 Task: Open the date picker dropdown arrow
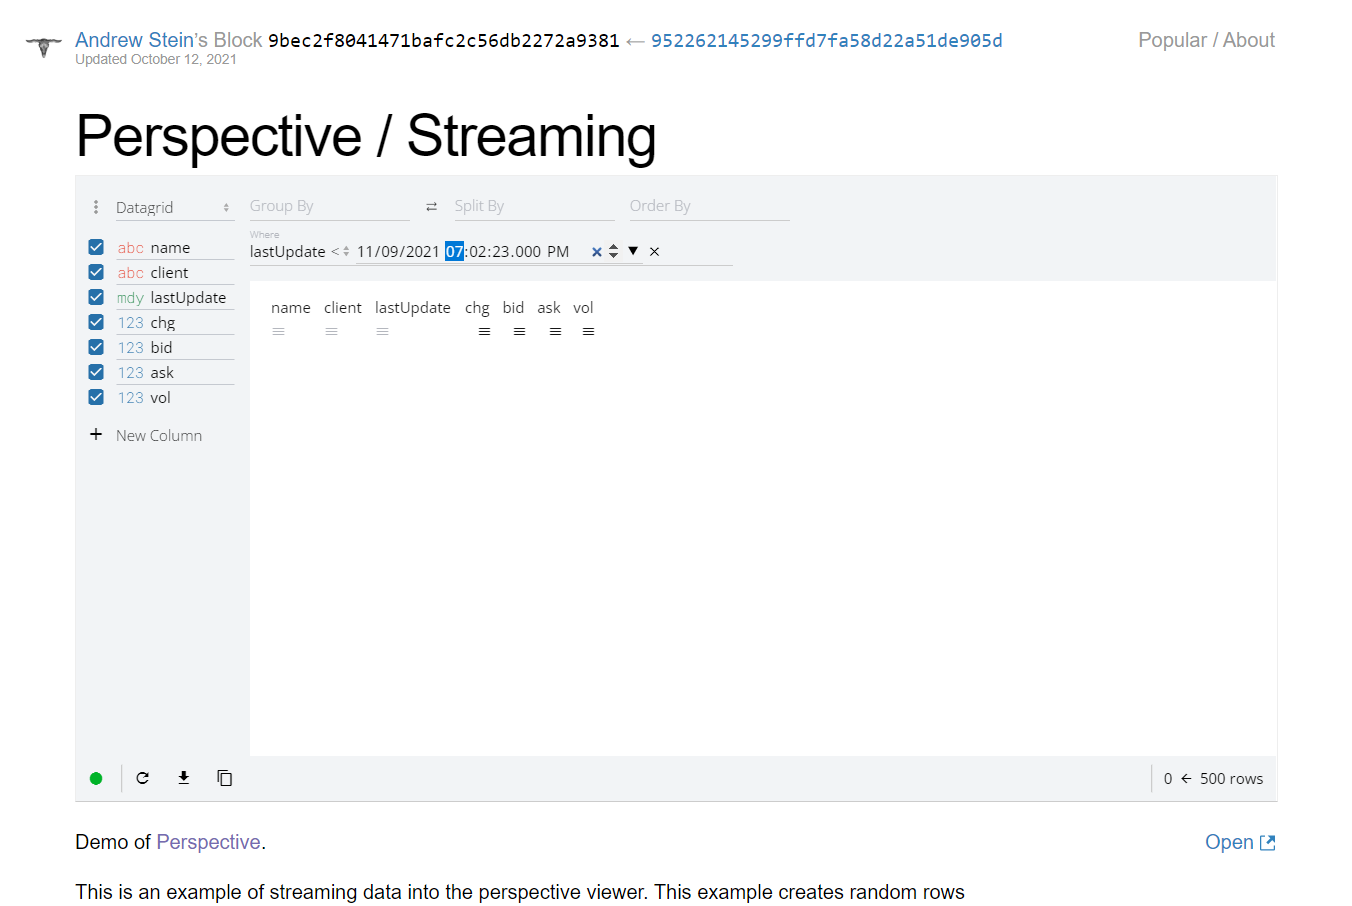[x=633, y=251]
